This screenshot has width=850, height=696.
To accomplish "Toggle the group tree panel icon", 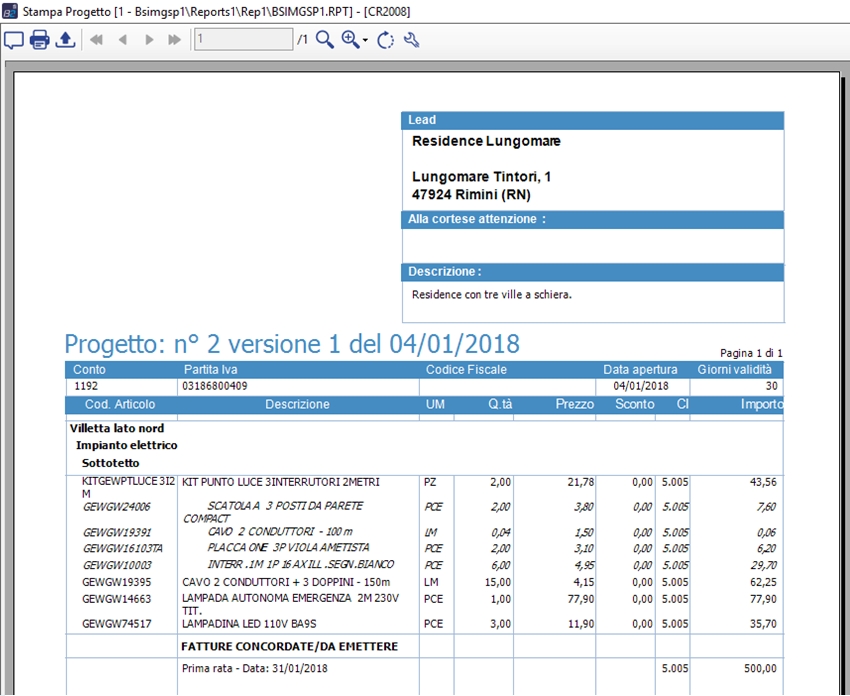I will click(14, 40).
